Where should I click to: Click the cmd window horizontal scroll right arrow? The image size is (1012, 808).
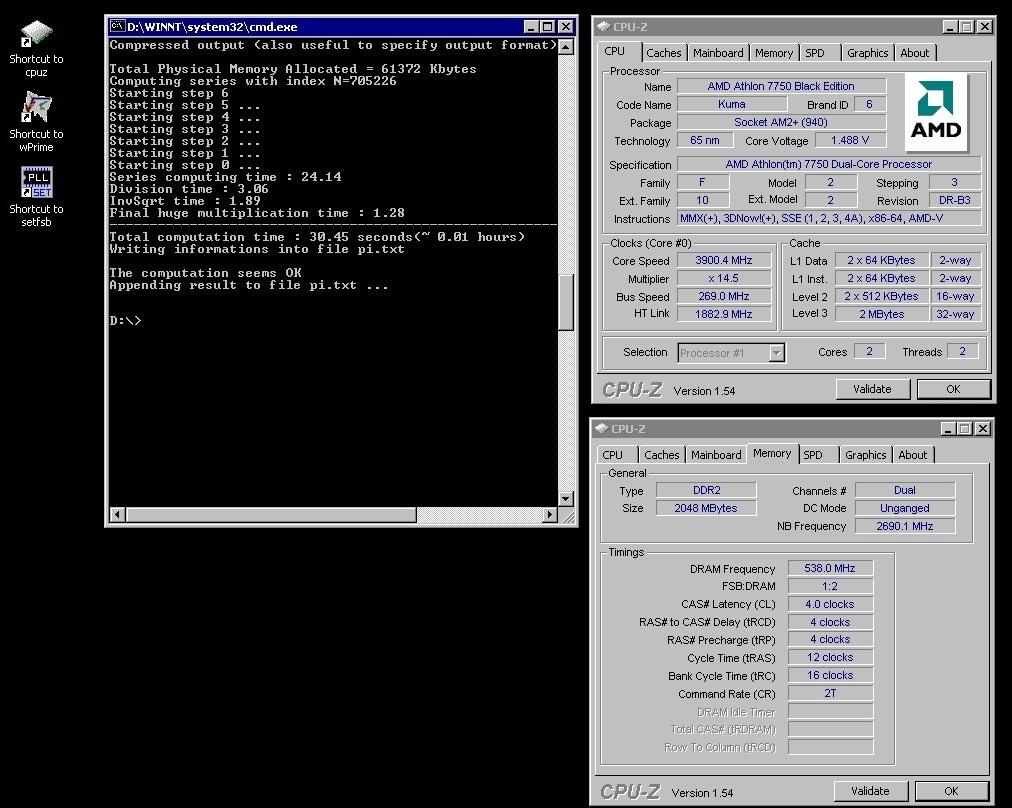point(549,514)
